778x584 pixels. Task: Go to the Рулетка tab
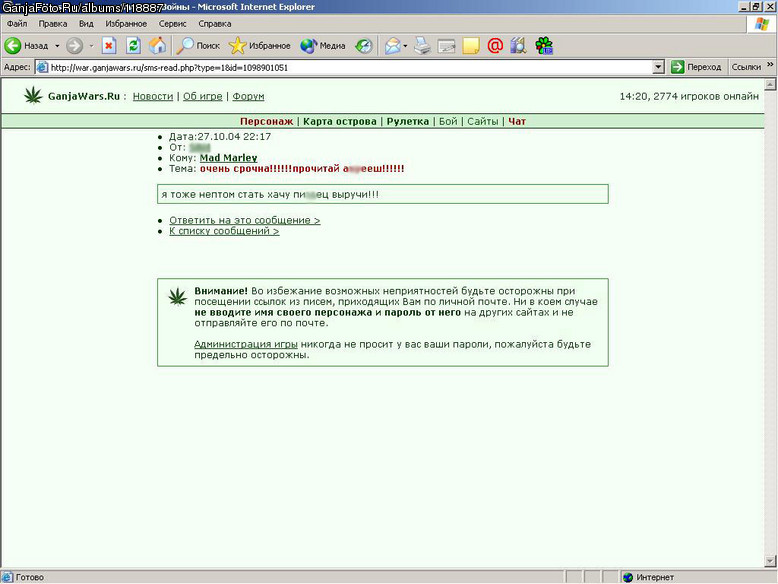[x=408, y=122]
